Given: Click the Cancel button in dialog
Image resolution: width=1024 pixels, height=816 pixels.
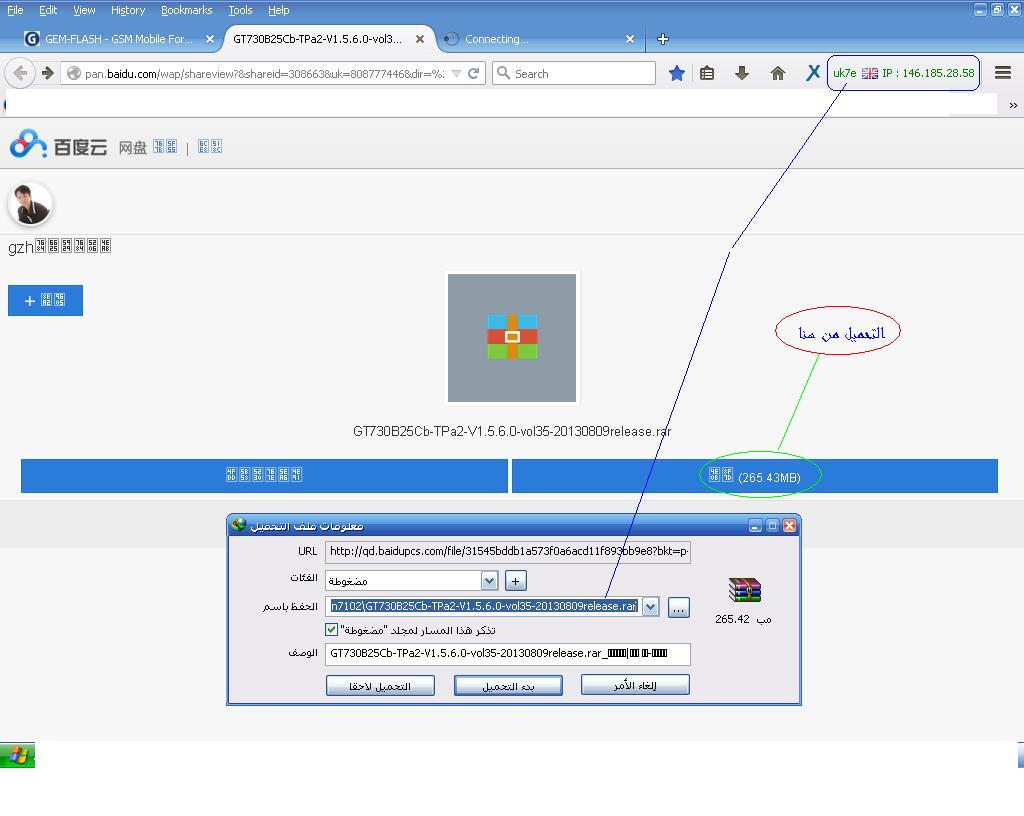Looking at the screenshot, I should click(x=635, y=685).
